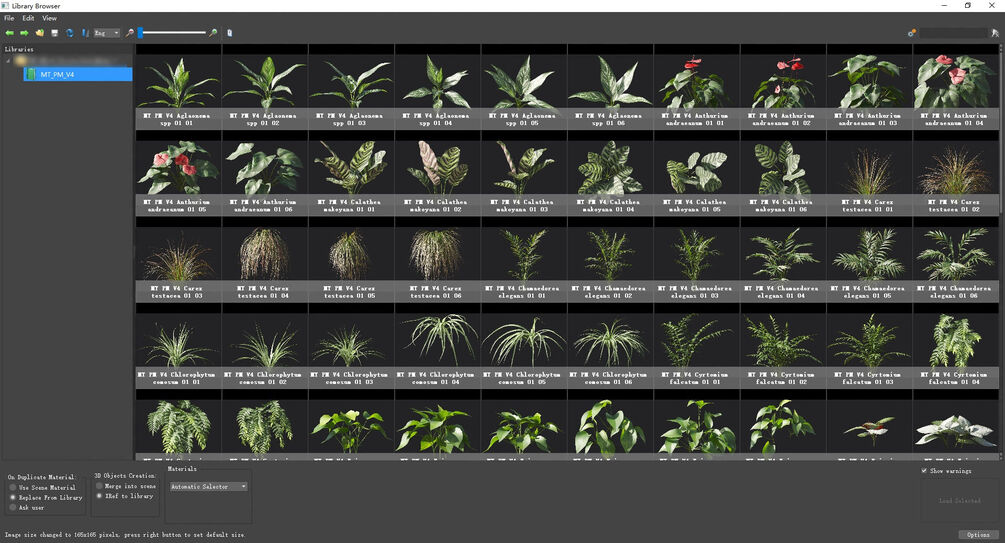The image size is (1005, 543).
Task: Click the Options button
Action: click(x=978, y=535)
